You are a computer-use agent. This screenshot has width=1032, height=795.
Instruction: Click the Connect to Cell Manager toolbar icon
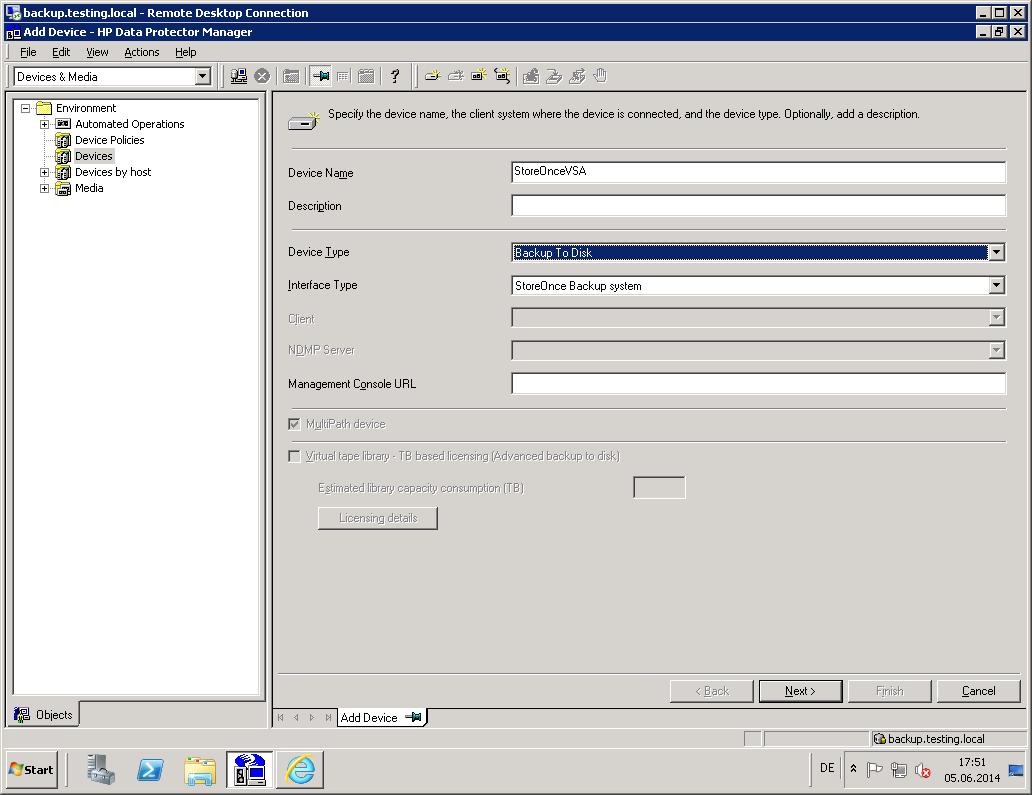click(x=239, y=76)
